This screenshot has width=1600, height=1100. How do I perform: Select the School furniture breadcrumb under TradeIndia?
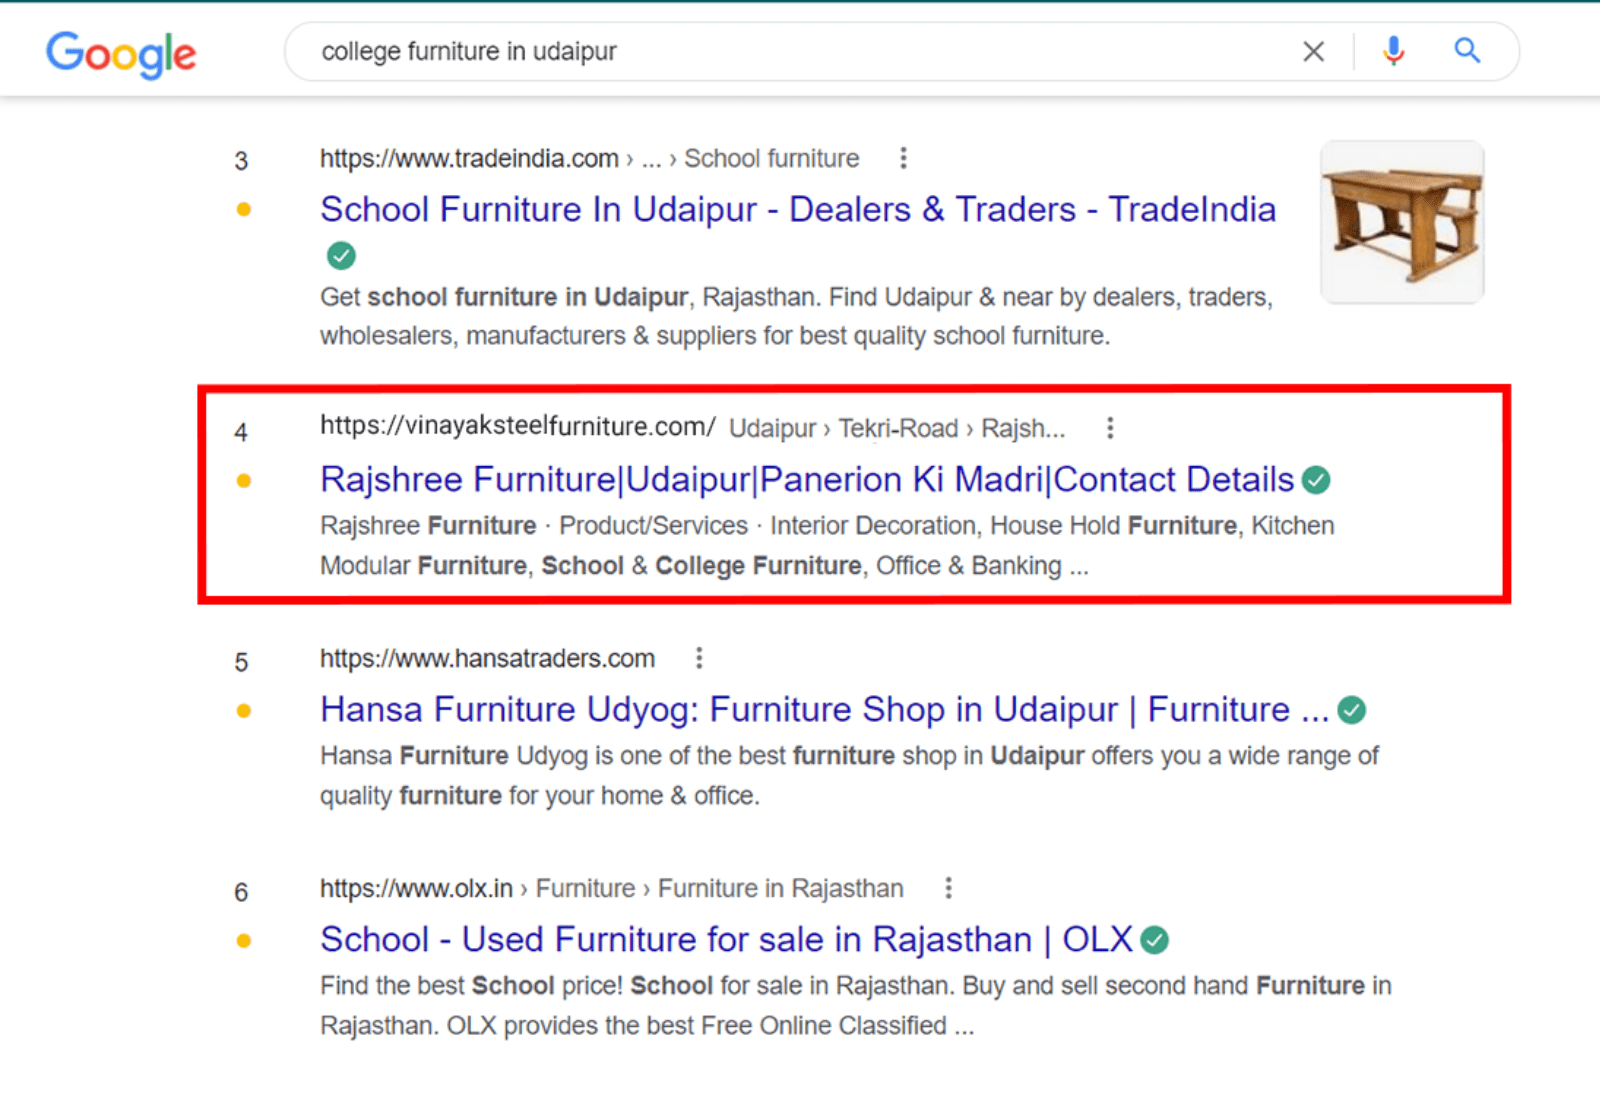tap(771, 157)
